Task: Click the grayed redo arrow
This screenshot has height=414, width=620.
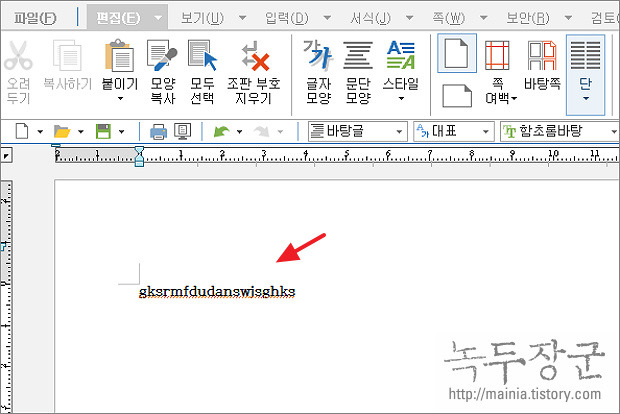Action: click(262, 131)
